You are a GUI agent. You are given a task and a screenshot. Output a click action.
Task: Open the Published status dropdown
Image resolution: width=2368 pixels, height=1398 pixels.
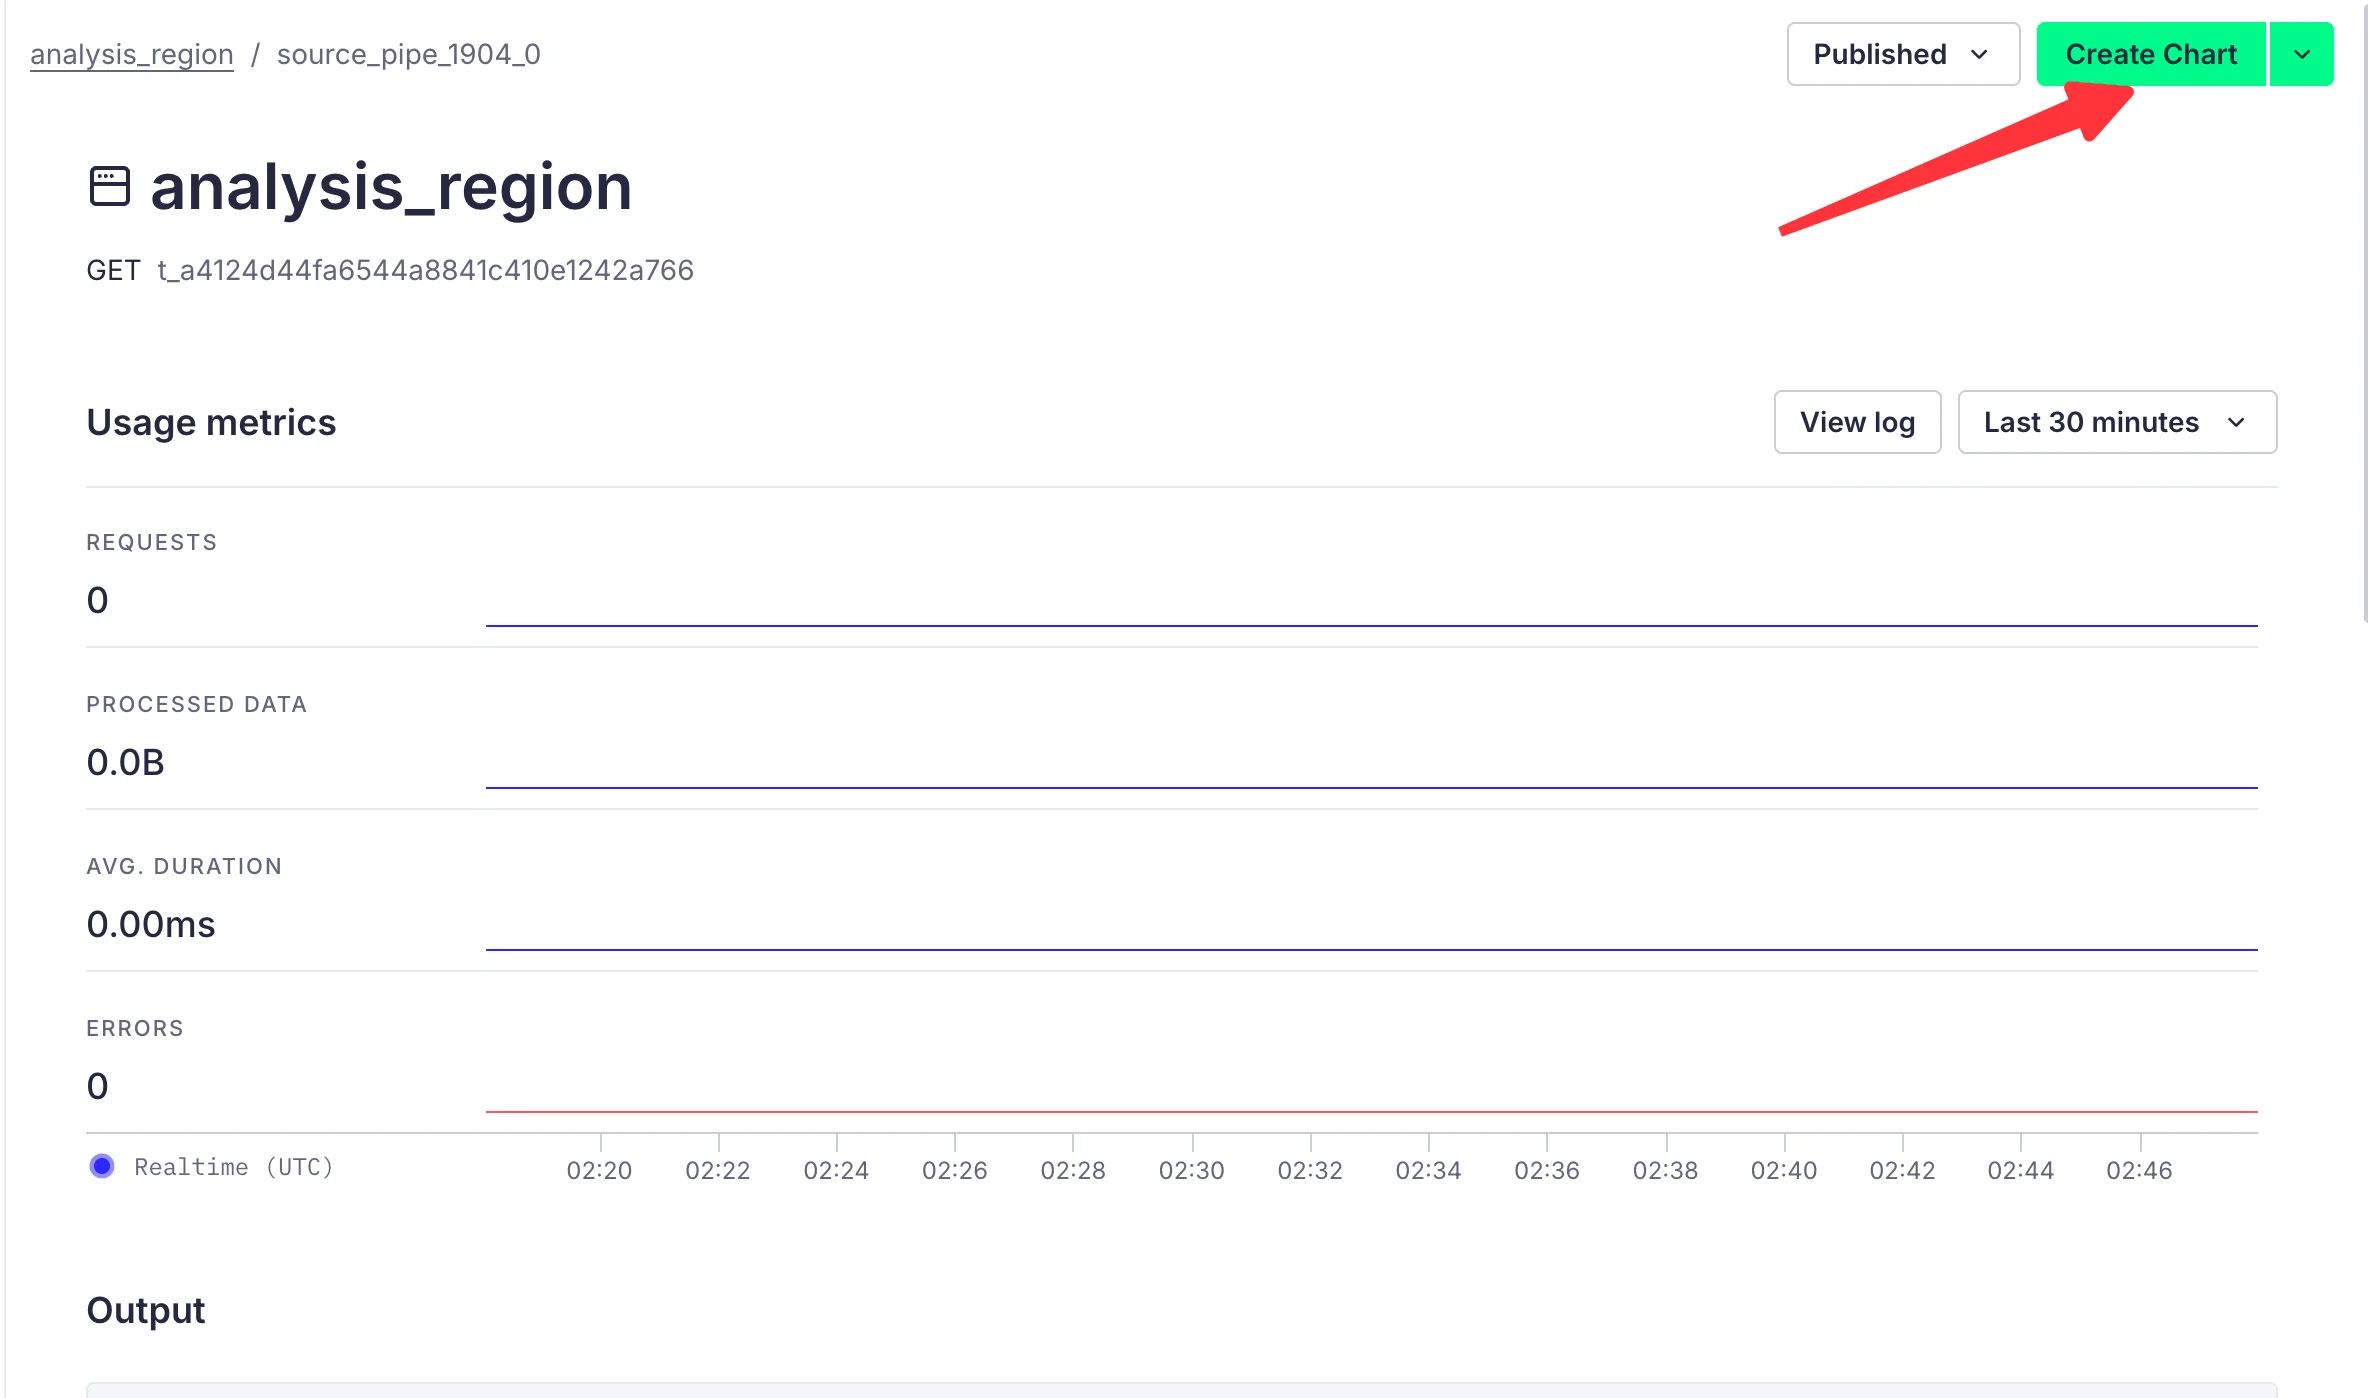click(x=1902, y=54)
